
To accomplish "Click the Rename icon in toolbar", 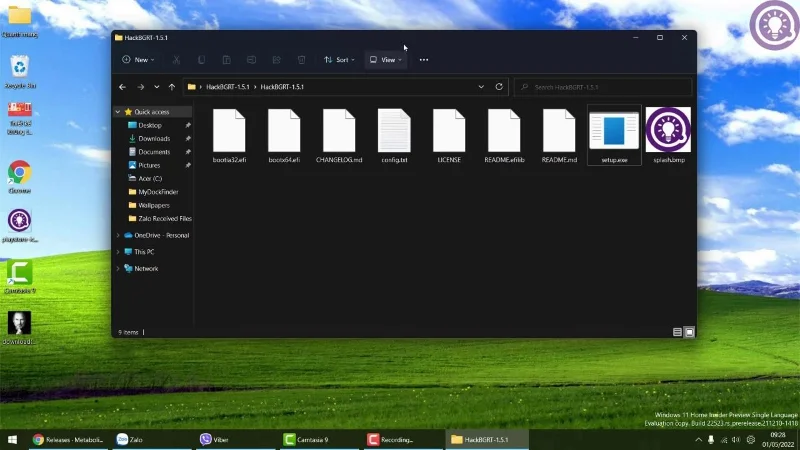I will [x=252, y=60].
